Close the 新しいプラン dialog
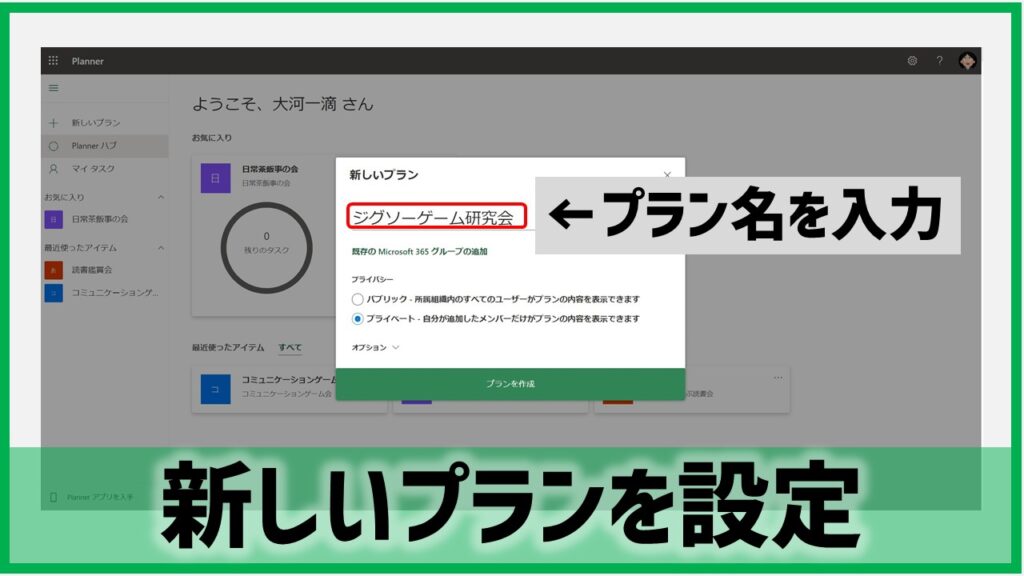Image resolution: width=1024 pixels, height=576 pixels. (667, 175)
